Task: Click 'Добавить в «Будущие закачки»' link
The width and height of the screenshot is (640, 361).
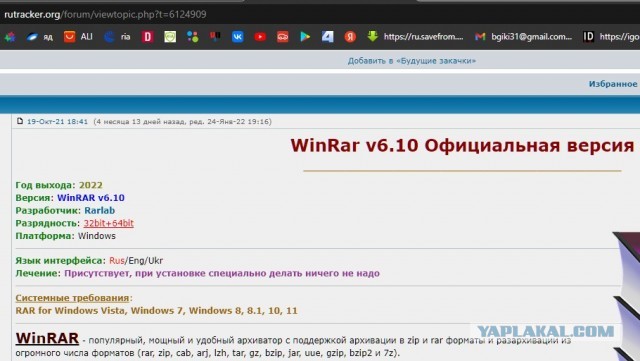Action: (x=411, y=61)
